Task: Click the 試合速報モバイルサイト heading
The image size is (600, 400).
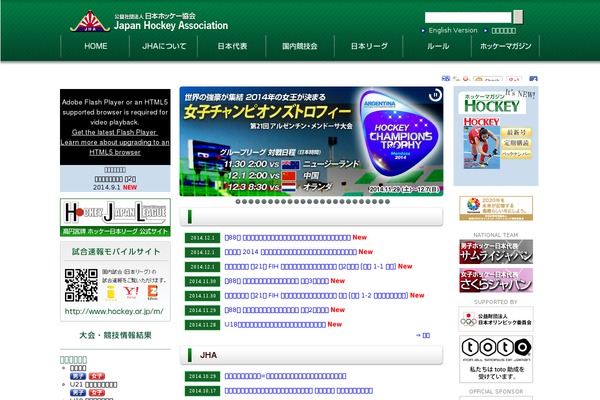Action: point(116,252)
